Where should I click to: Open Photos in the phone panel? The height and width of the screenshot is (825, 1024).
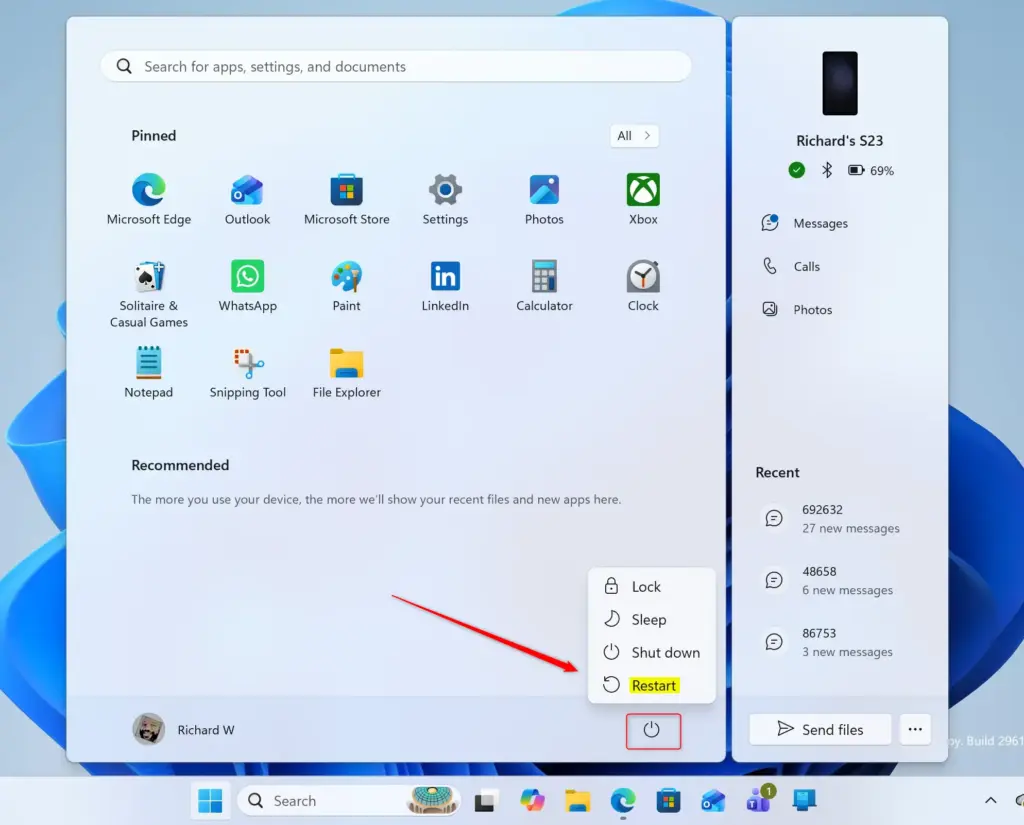point(839,310)
